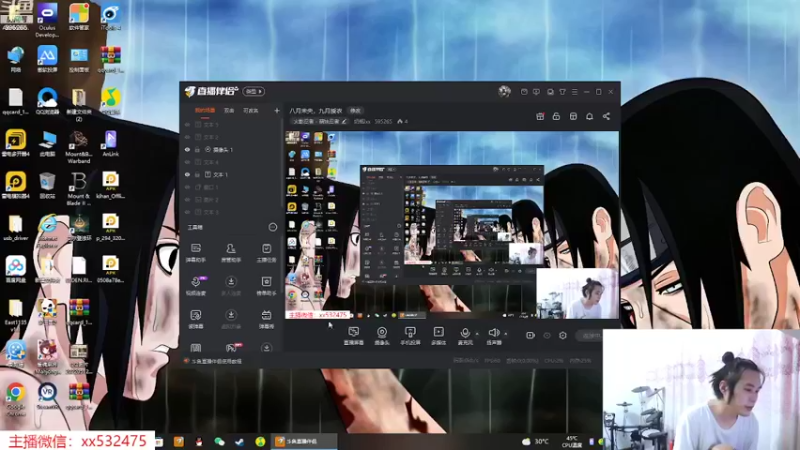
Task: Open the 视频连麦 tool in the toolbox
Action: coord(196,286)
